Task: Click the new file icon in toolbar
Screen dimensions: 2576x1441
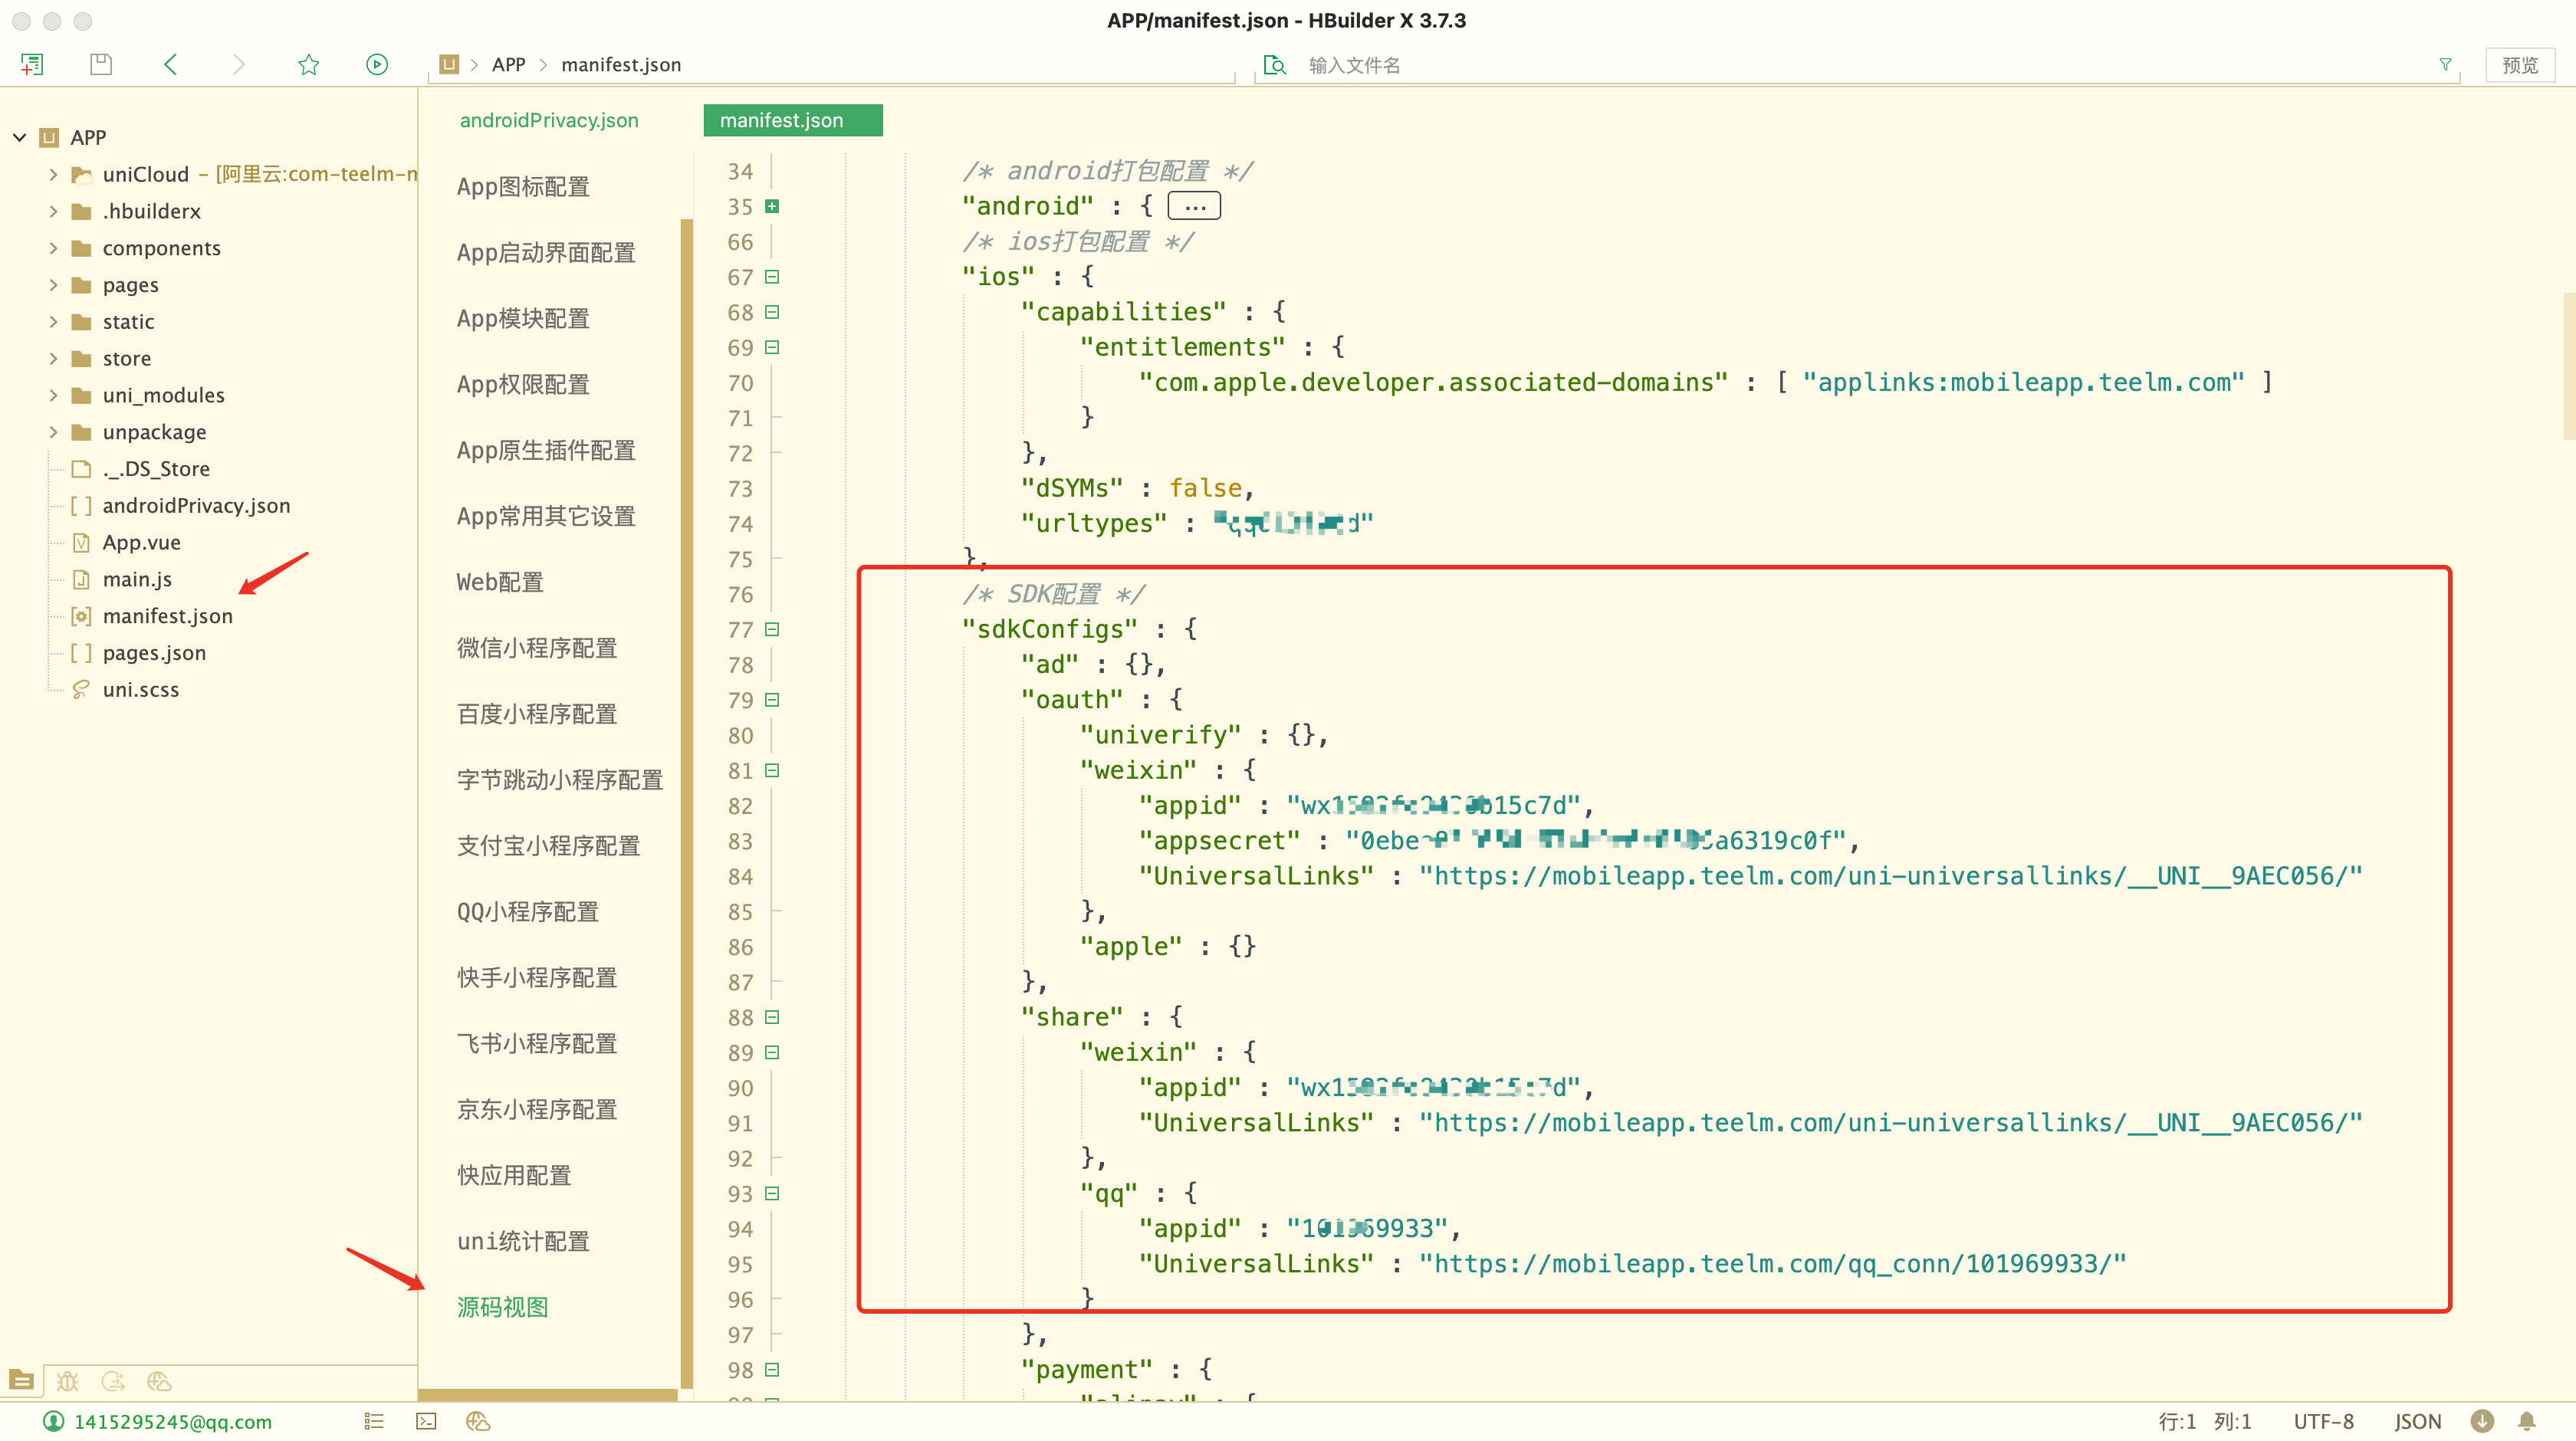Action: pyautogui.click(x=32, y=65)
